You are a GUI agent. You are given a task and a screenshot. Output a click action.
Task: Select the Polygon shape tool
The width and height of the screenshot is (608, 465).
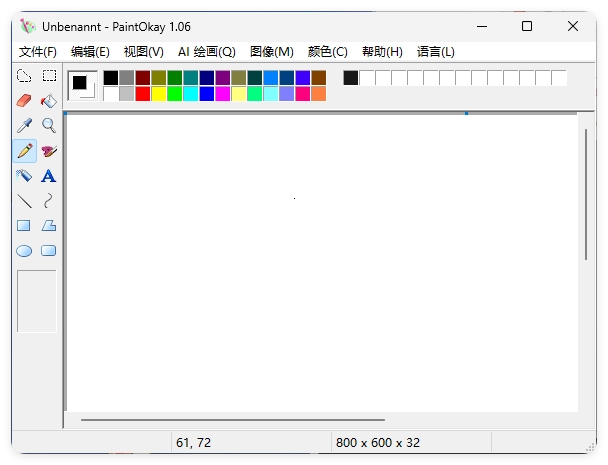[x=48, y=226]
